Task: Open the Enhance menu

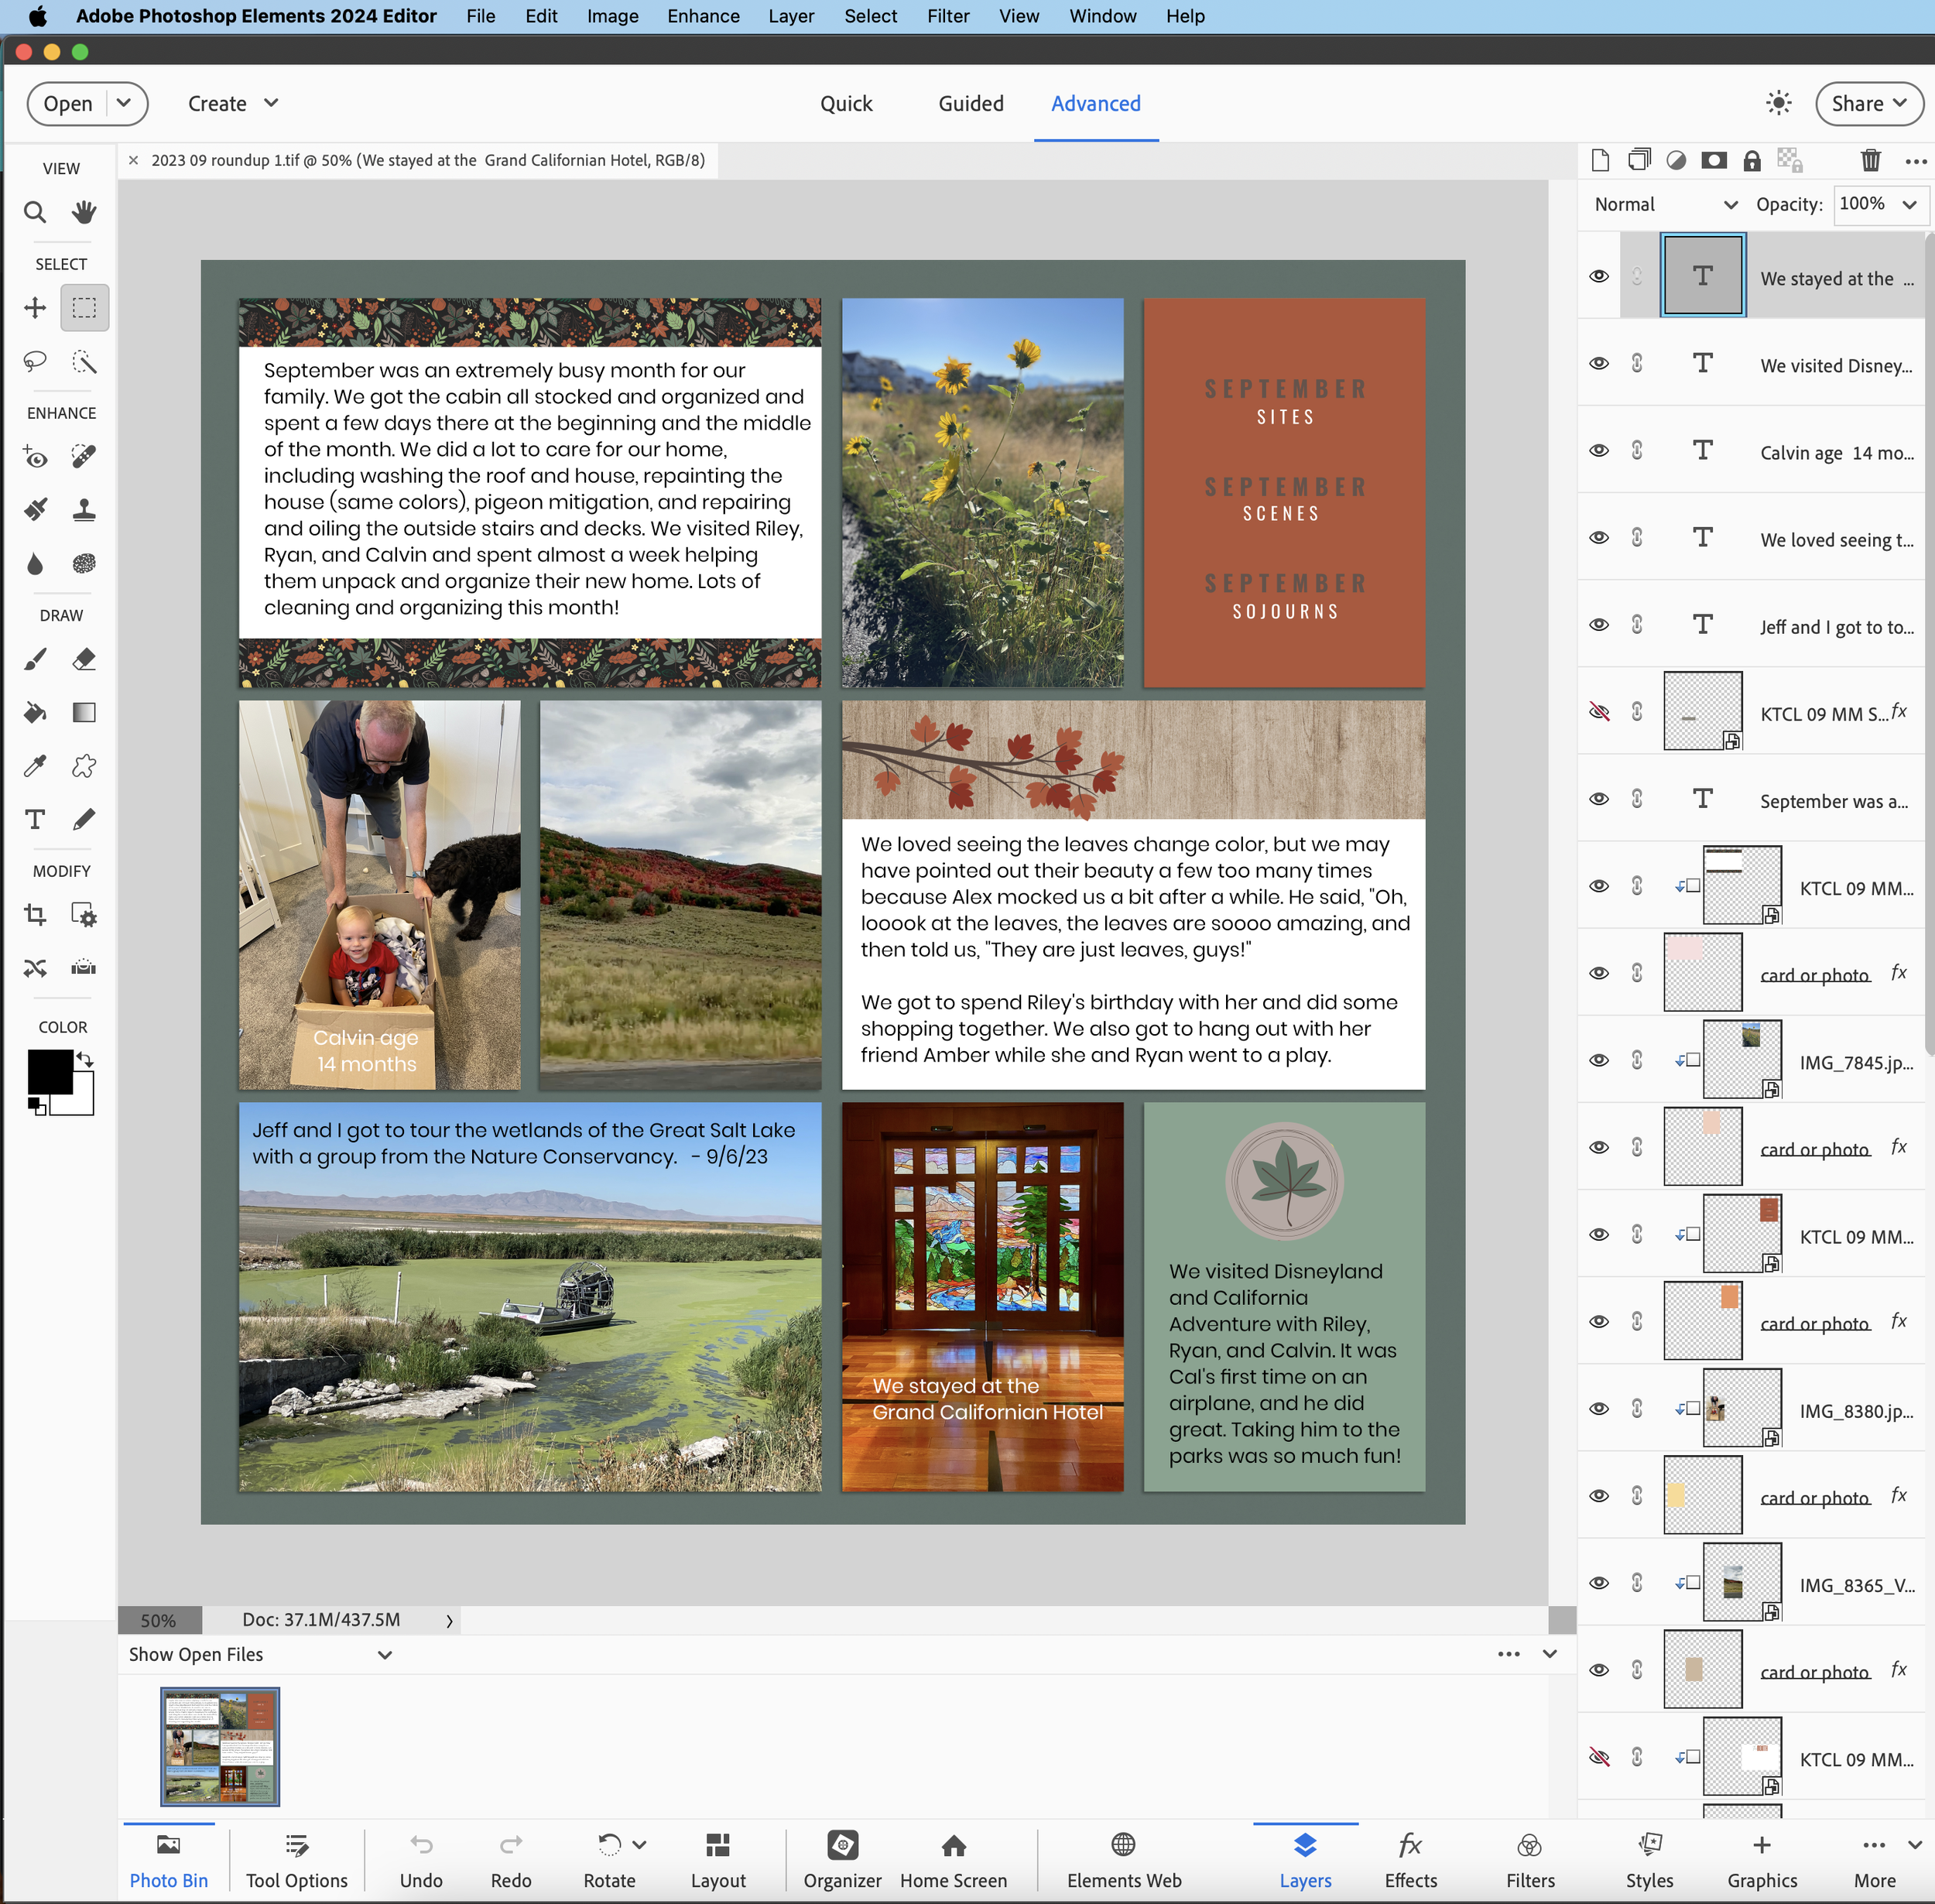Action: (x=703, y=16)
